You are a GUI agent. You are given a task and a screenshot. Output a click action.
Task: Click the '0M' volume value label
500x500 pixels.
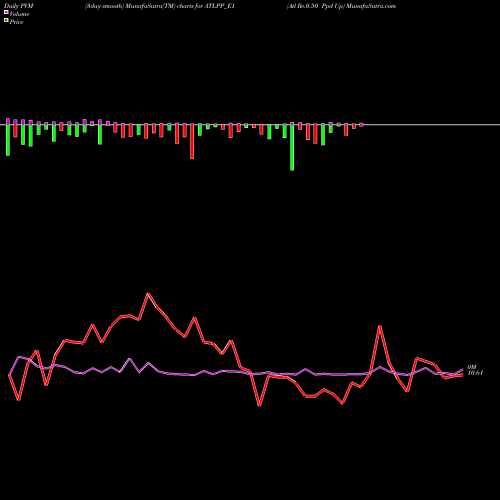pyautogui.click(x=472, y=367)
